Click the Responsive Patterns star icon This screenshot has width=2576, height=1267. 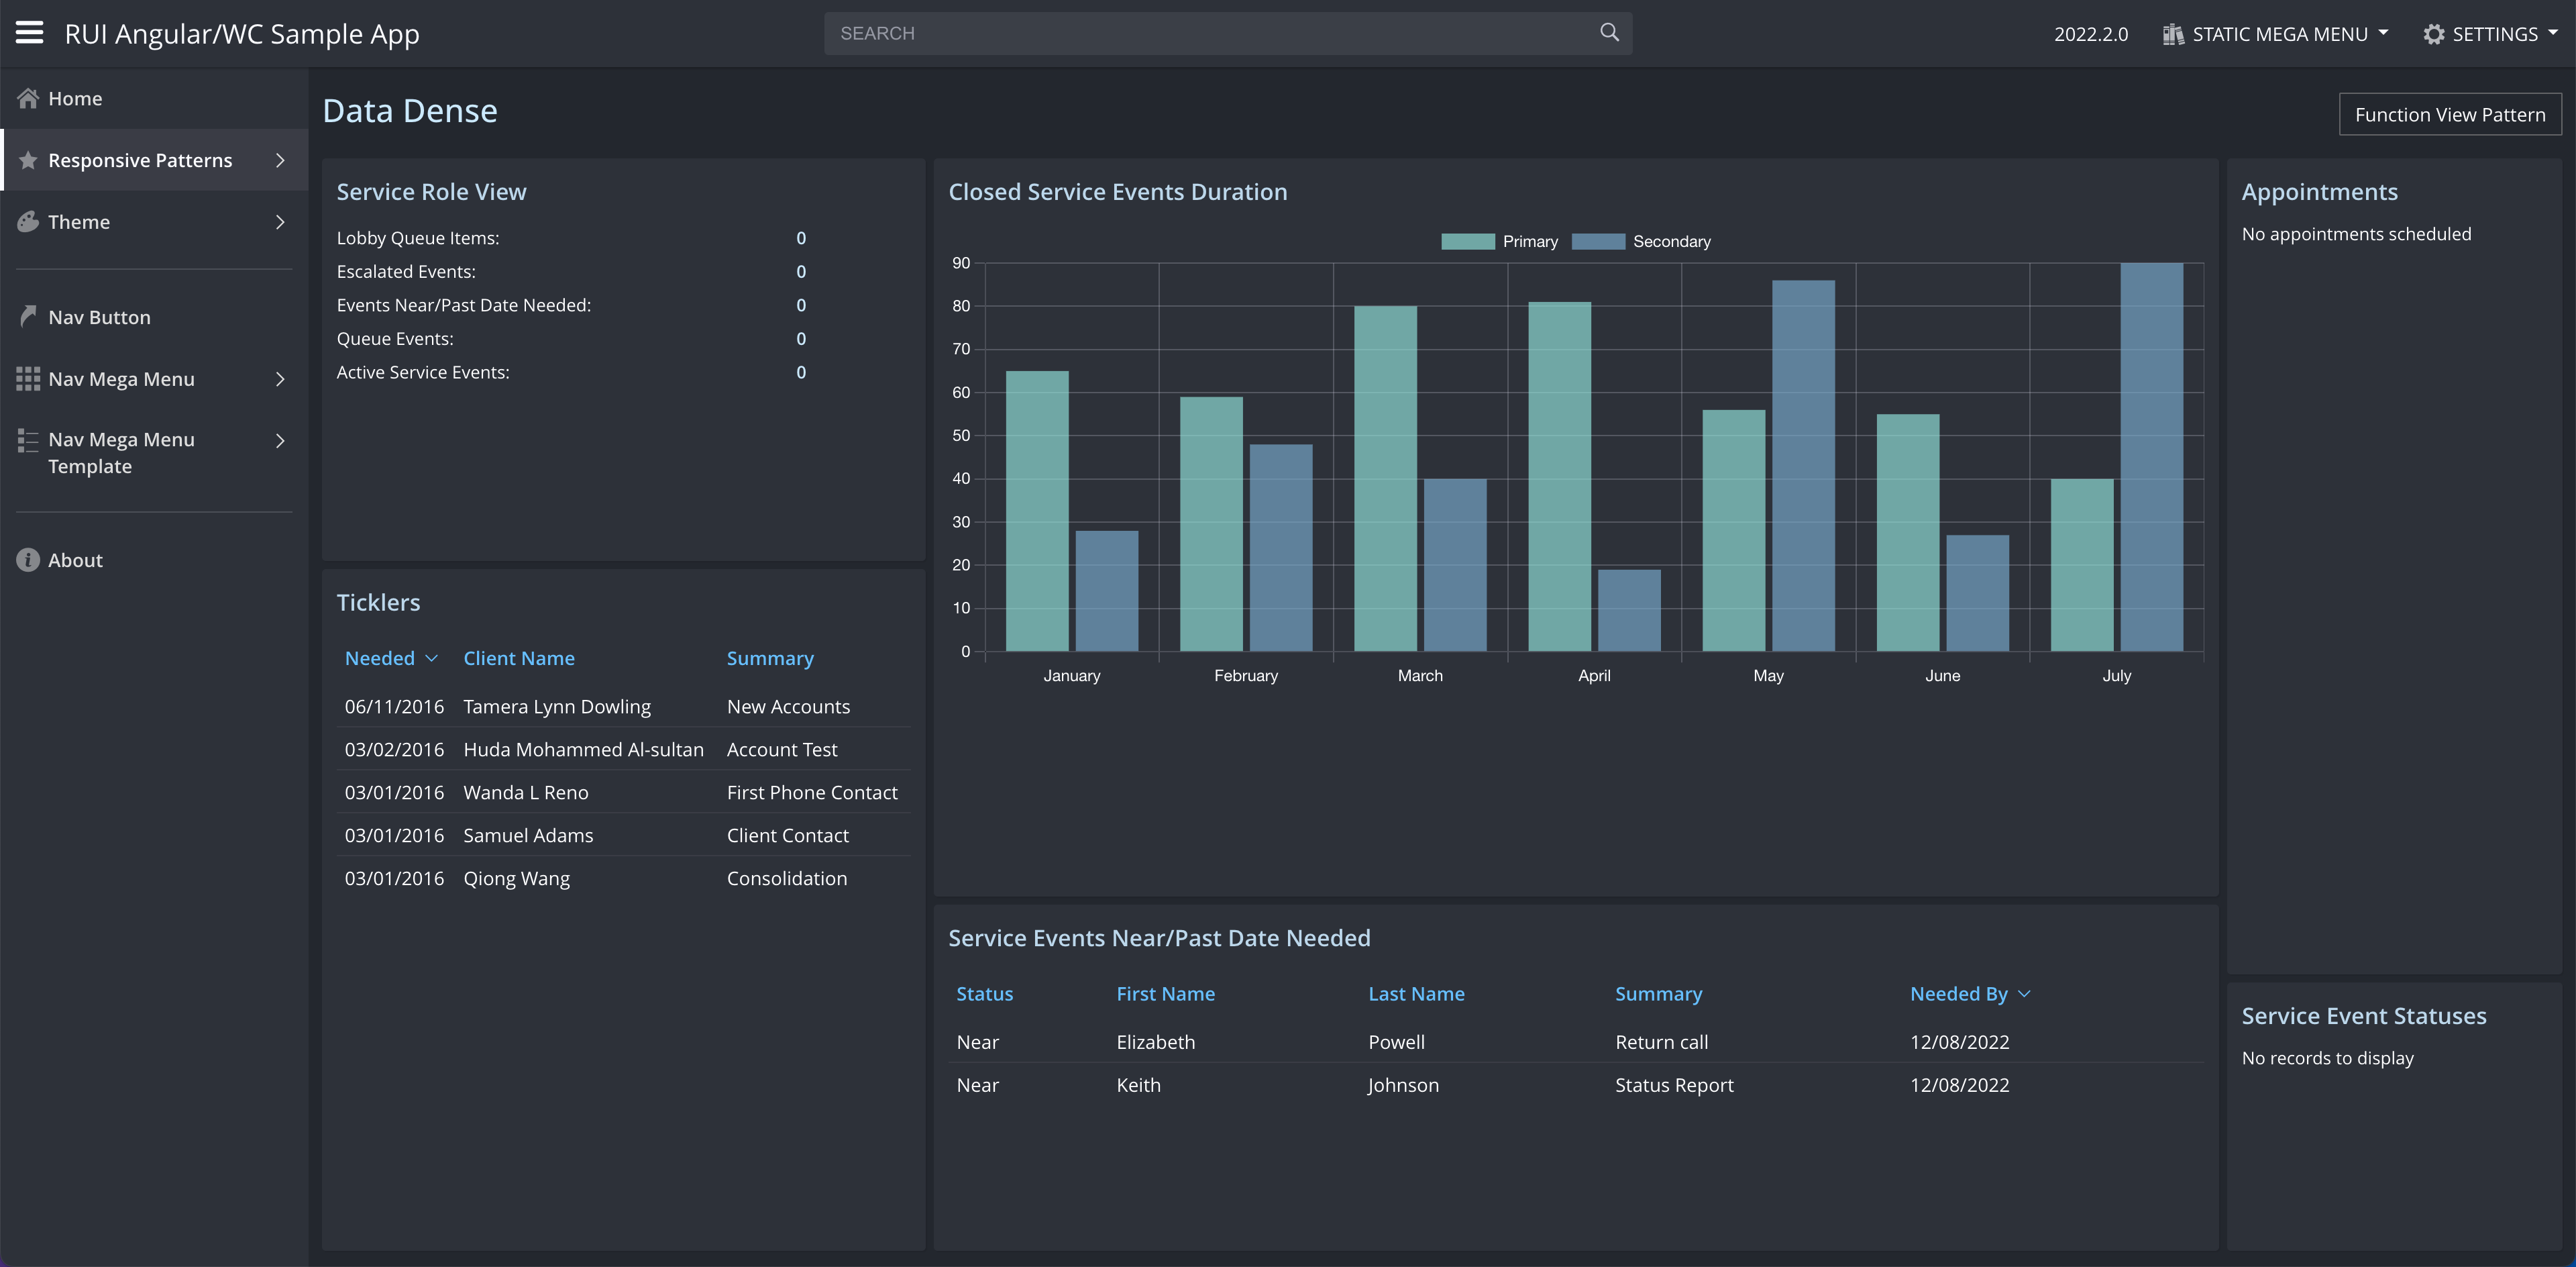[x=28, y=160]
